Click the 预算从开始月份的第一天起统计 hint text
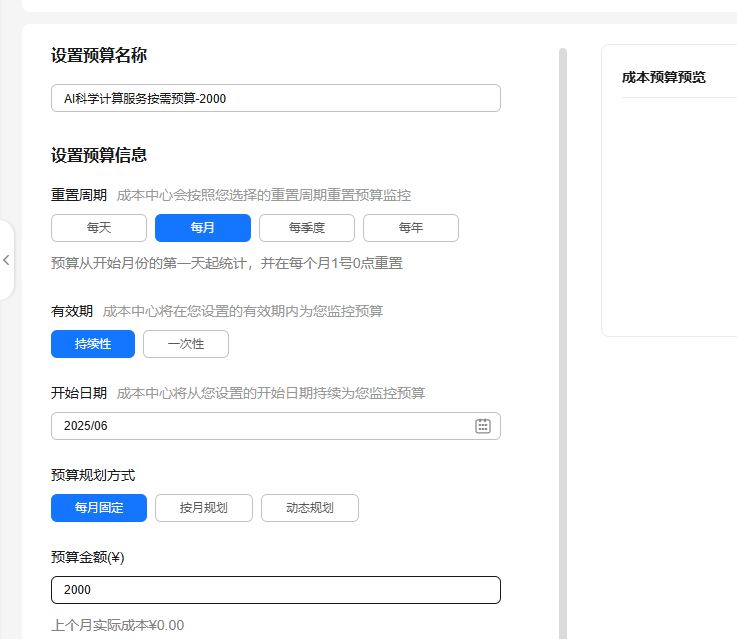The width and height of the screenshot is (737, 639). 227,263
